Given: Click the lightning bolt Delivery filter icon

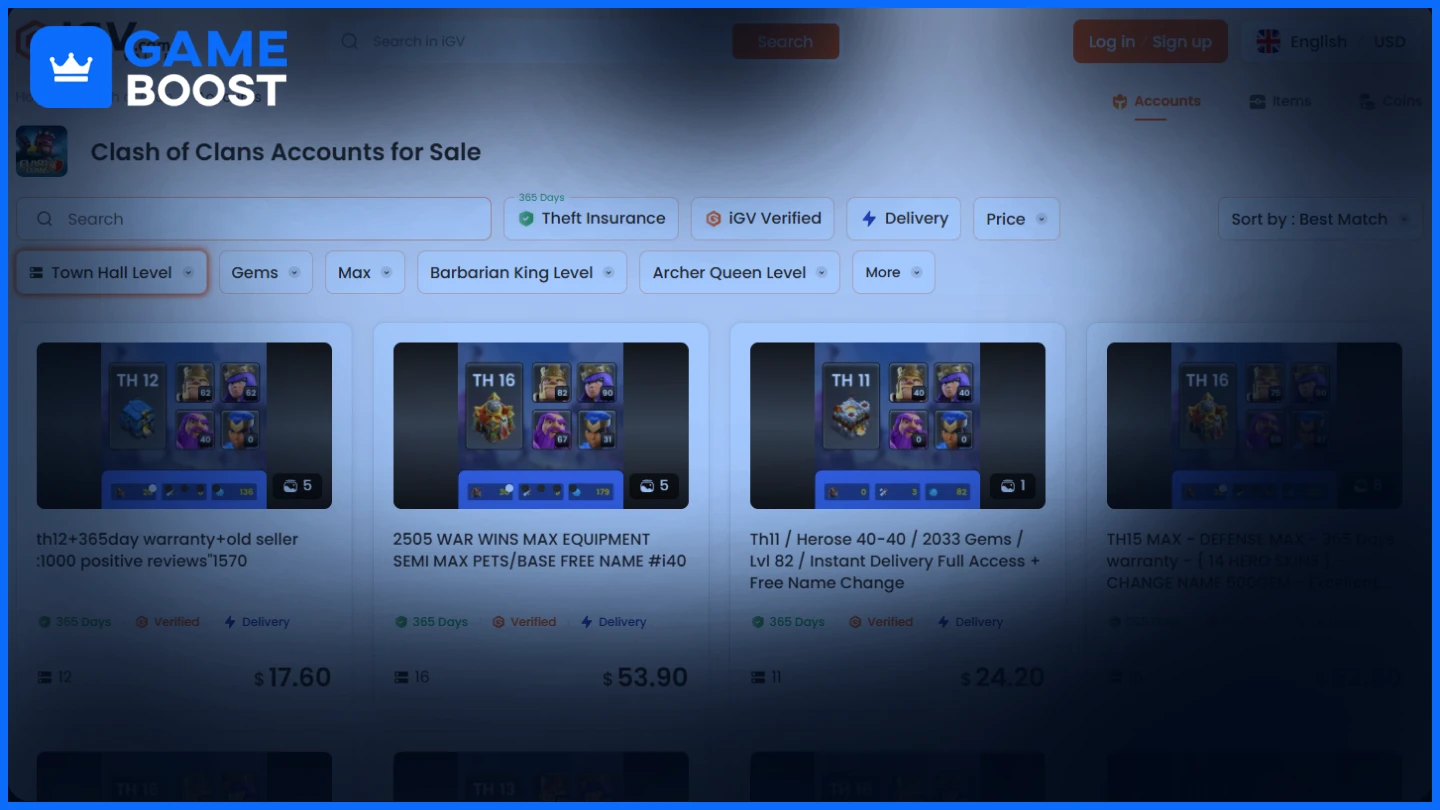Looking at the screenshot, I should [x=868, y=219].
